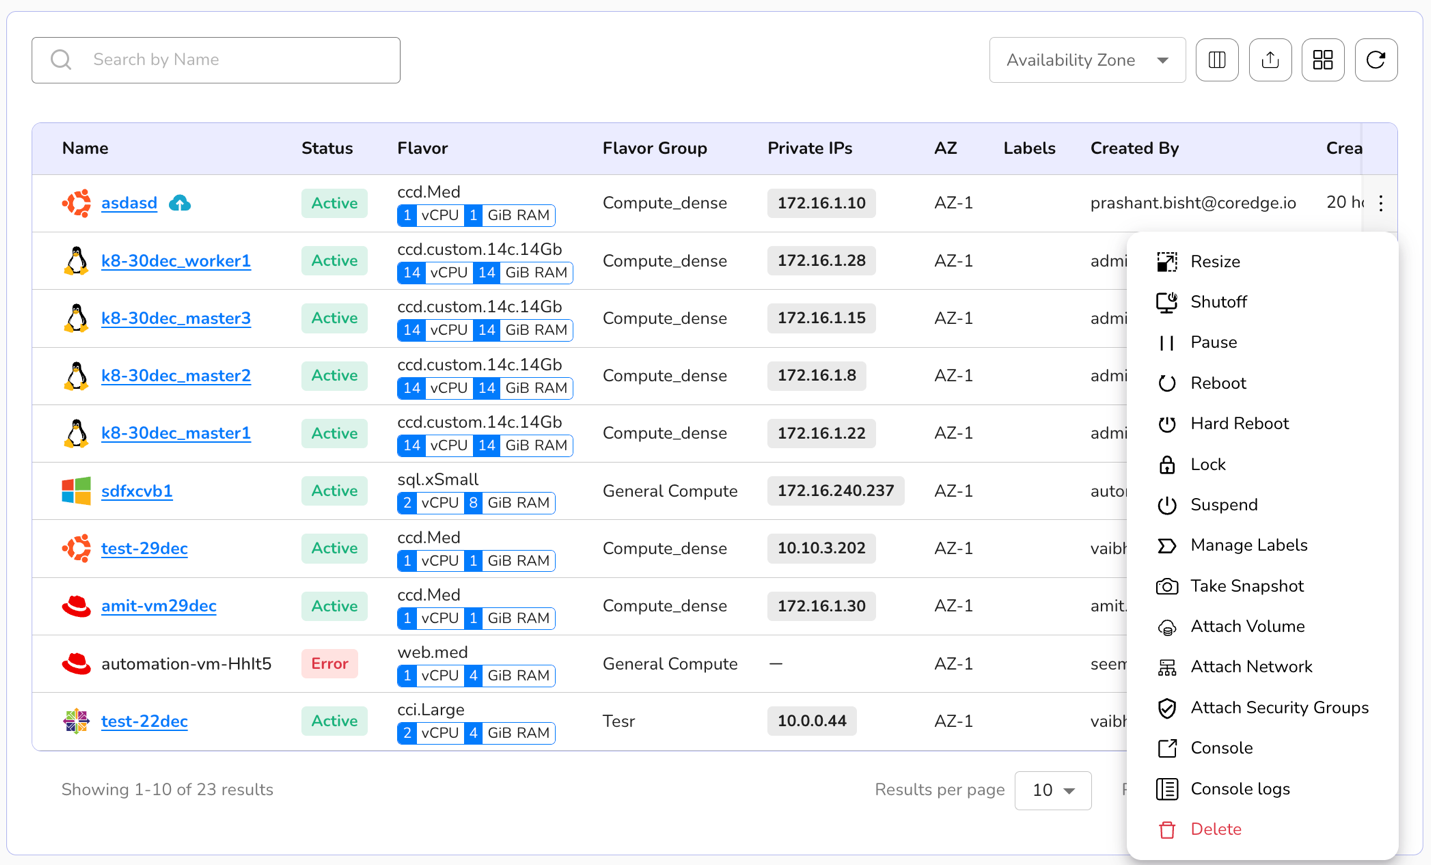Click search magnifier icon
This screenshot has height=865, width=1431.
61,60
